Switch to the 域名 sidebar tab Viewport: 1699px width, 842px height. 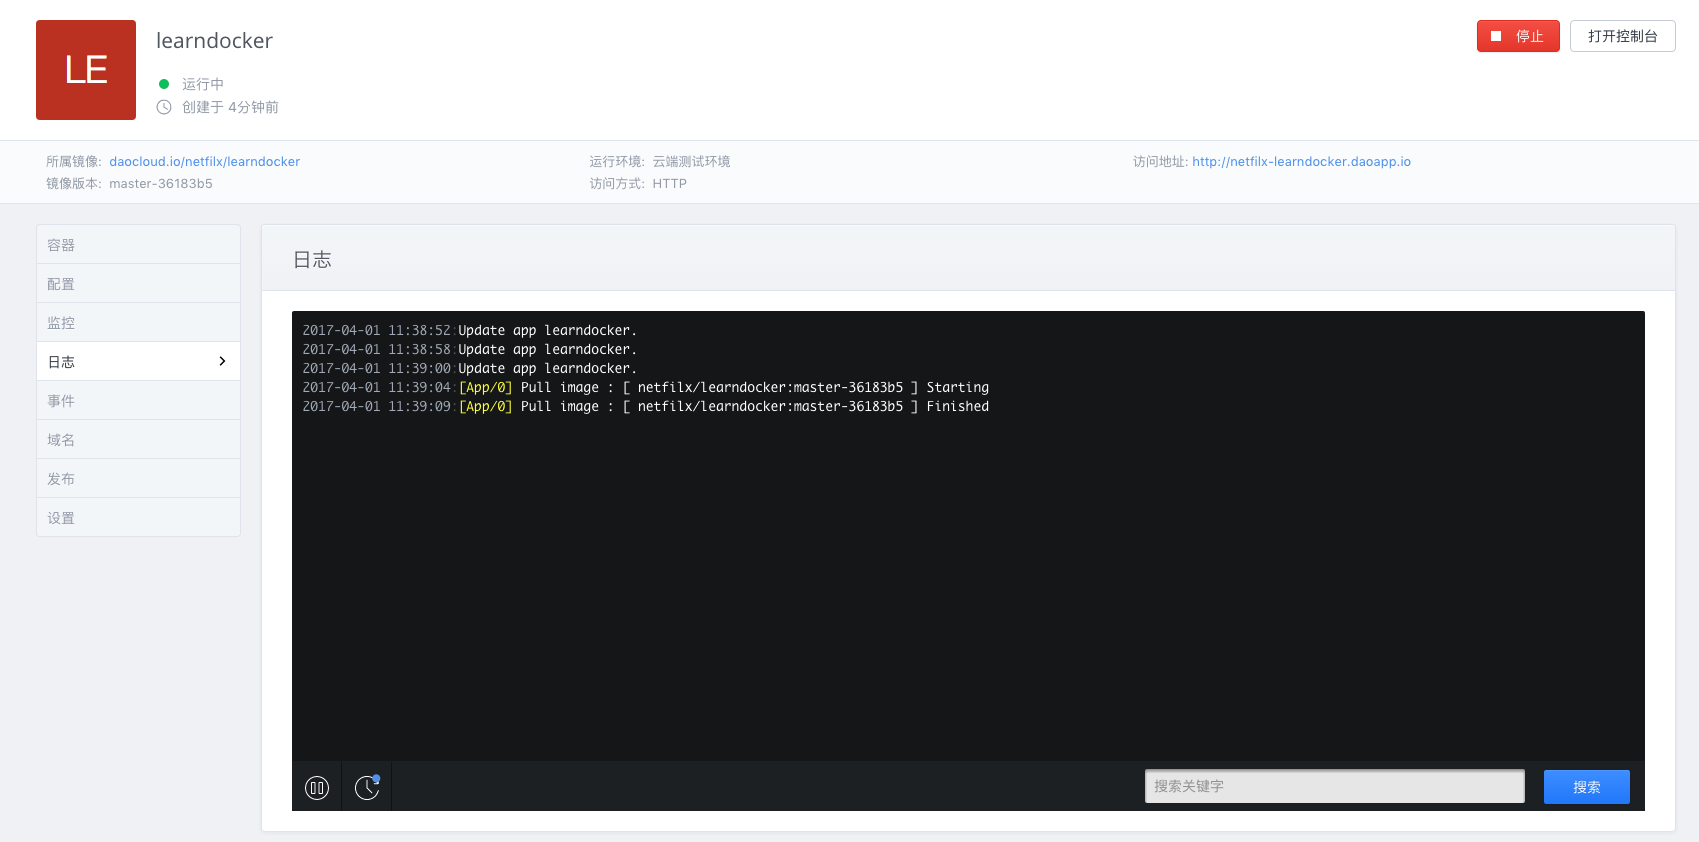tap(138, 440)
